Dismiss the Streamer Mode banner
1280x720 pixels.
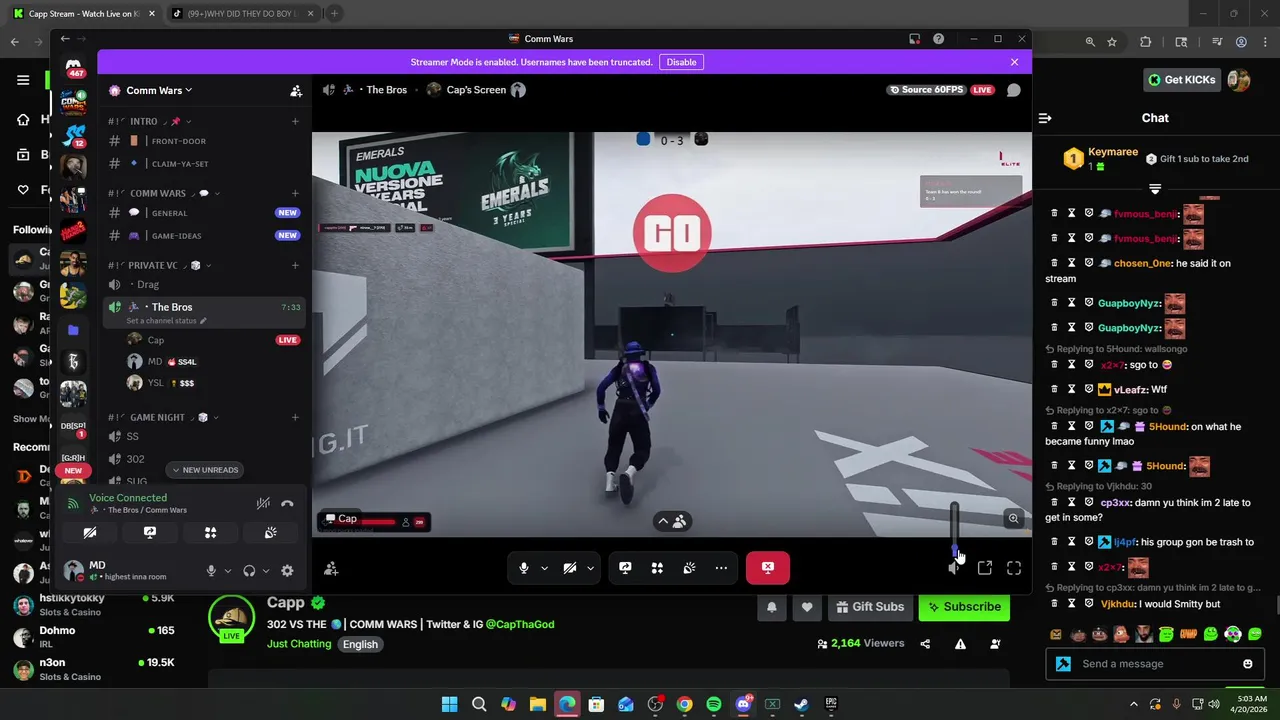tap(1014, 62)
